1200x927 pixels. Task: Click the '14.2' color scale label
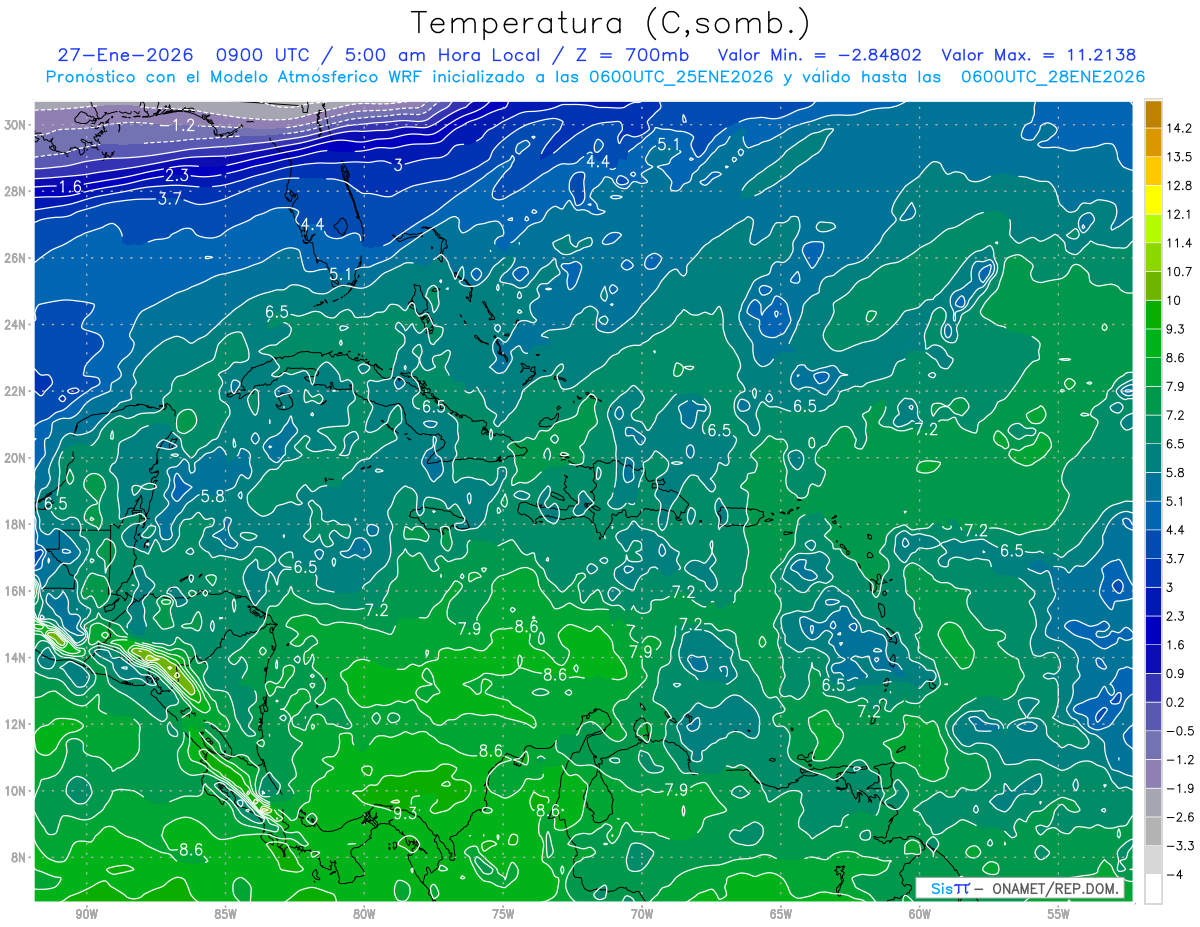1179,128
